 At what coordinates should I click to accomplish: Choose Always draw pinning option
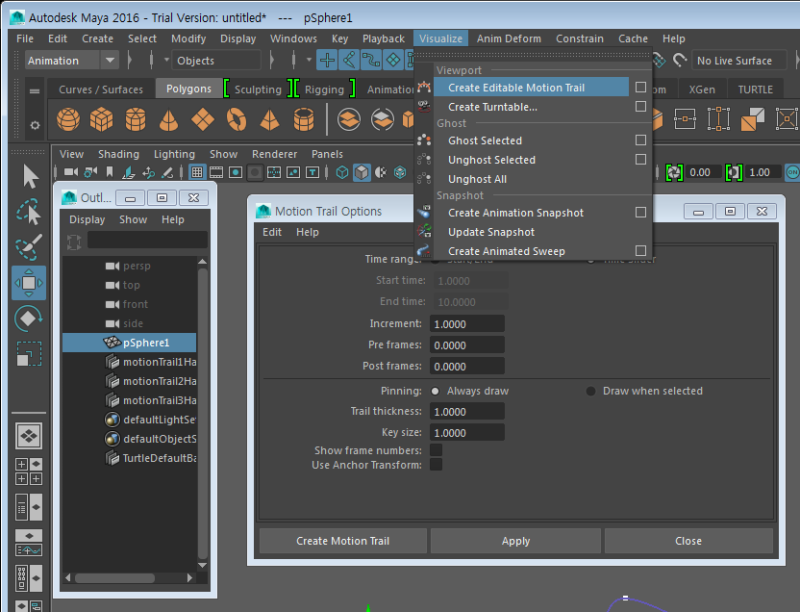pyautogui.click(x=435, y=391)
